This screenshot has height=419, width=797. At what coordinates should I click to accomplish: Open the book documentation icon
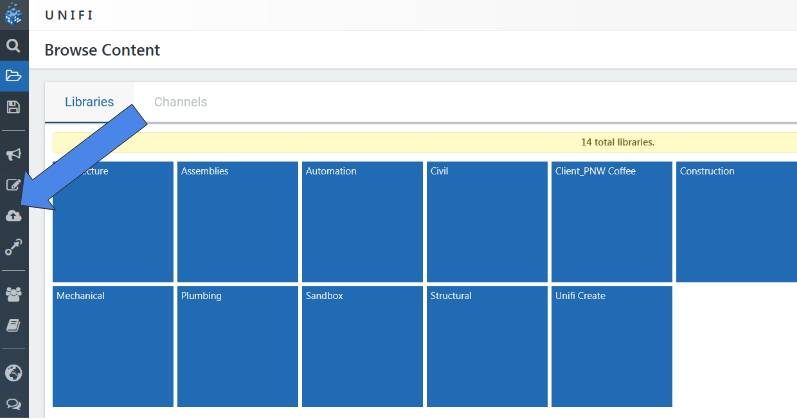[x=14, y=325]
